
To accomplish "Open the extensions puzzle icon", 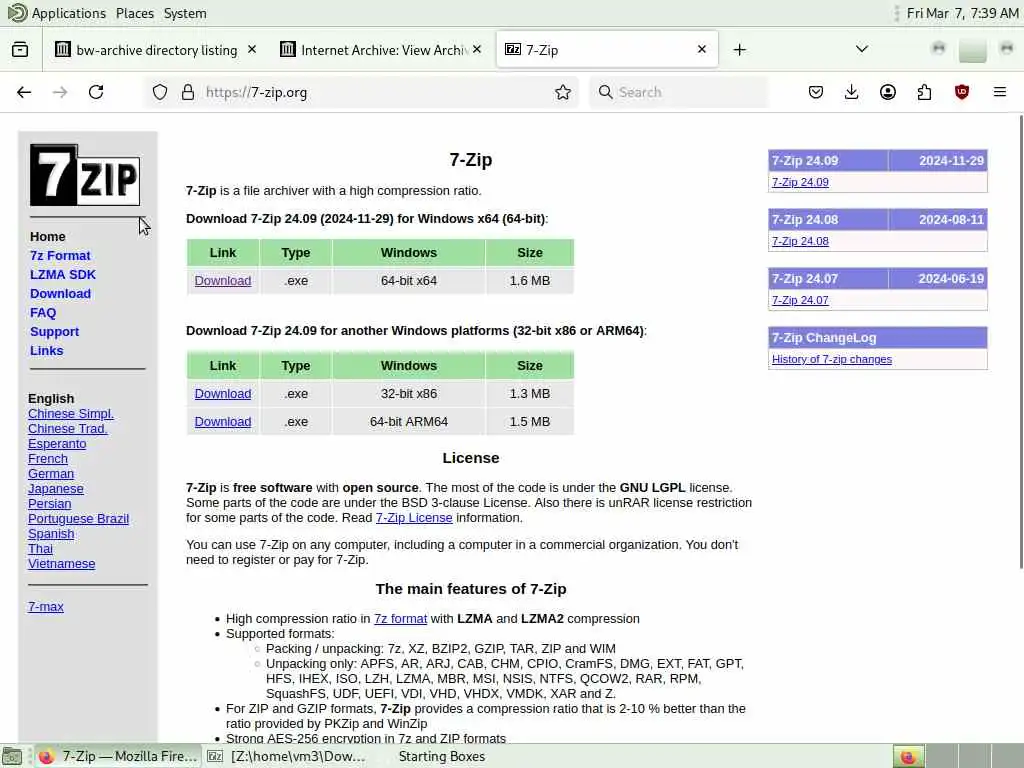I will pyautogui.click(x=924, y=92).
